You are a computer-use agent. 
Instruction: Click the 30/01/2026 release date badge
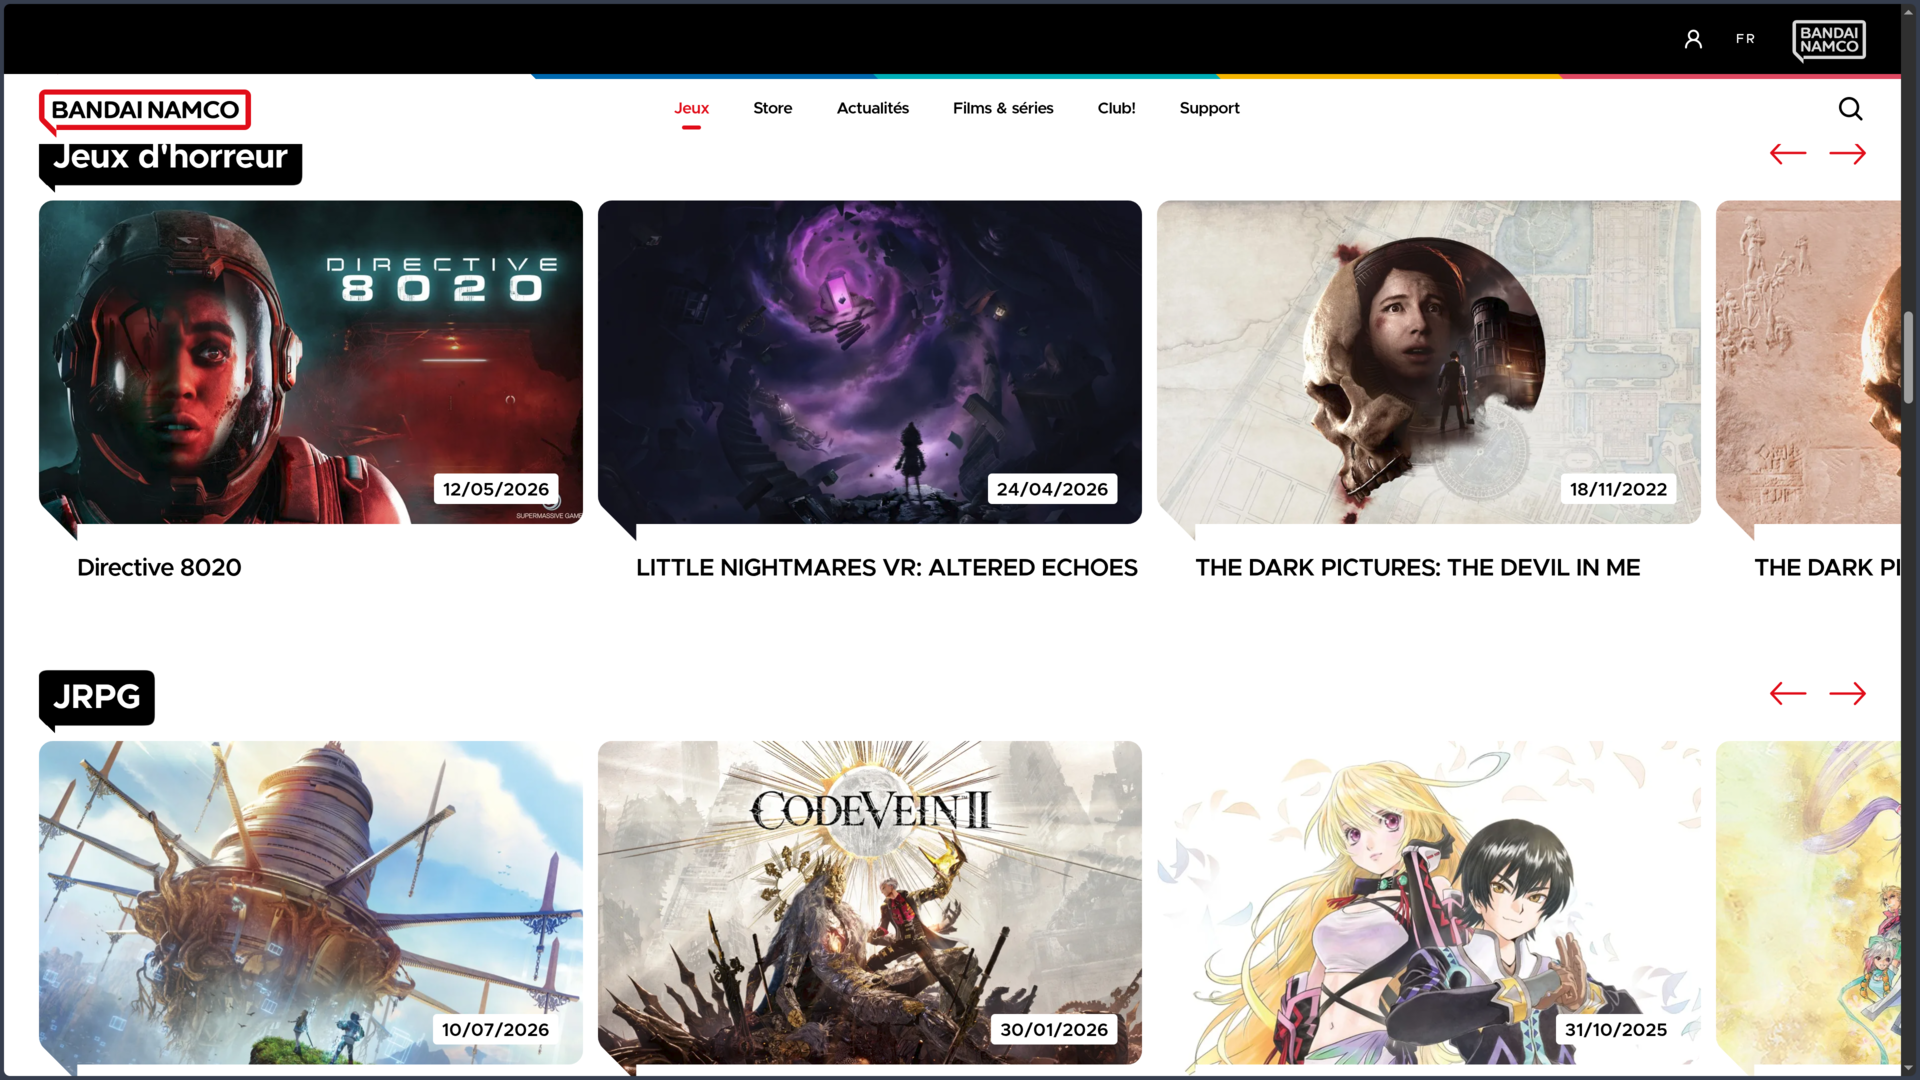point(1054,1030)
